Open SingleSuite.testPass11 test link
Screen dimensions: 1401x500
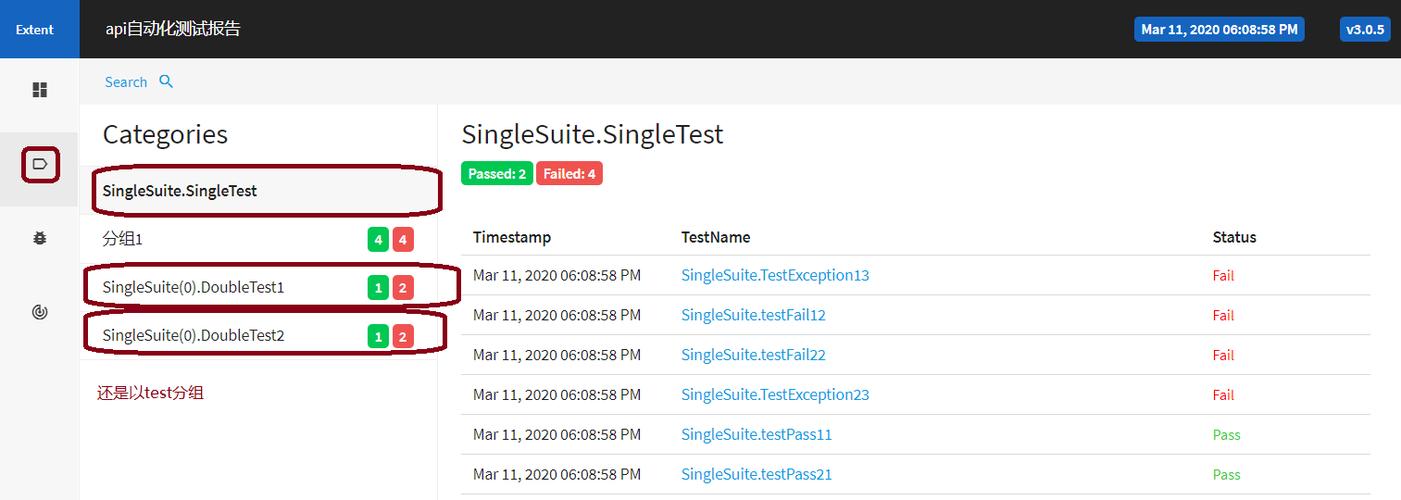(756, 434)
